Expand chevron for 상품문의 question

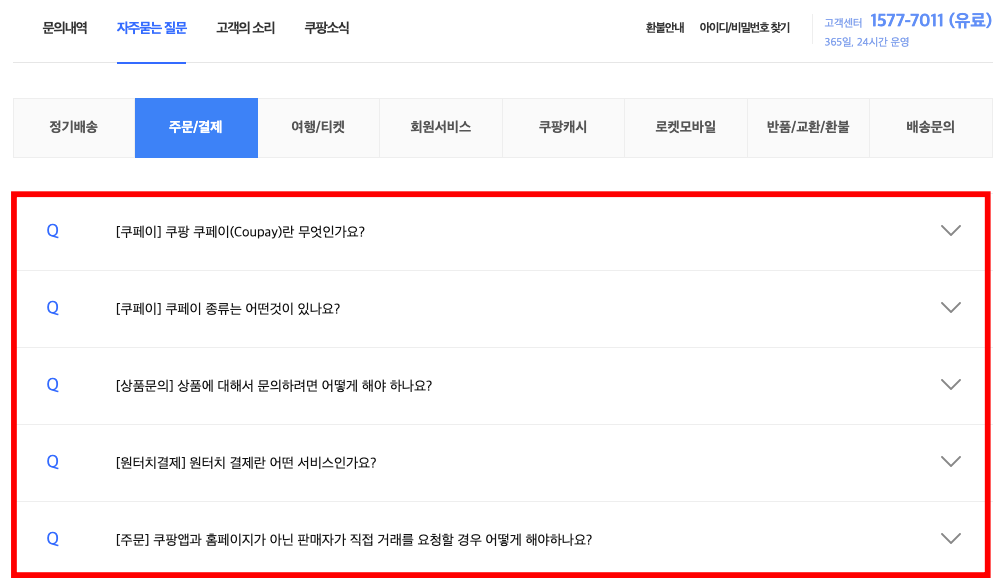click(951, 384)
